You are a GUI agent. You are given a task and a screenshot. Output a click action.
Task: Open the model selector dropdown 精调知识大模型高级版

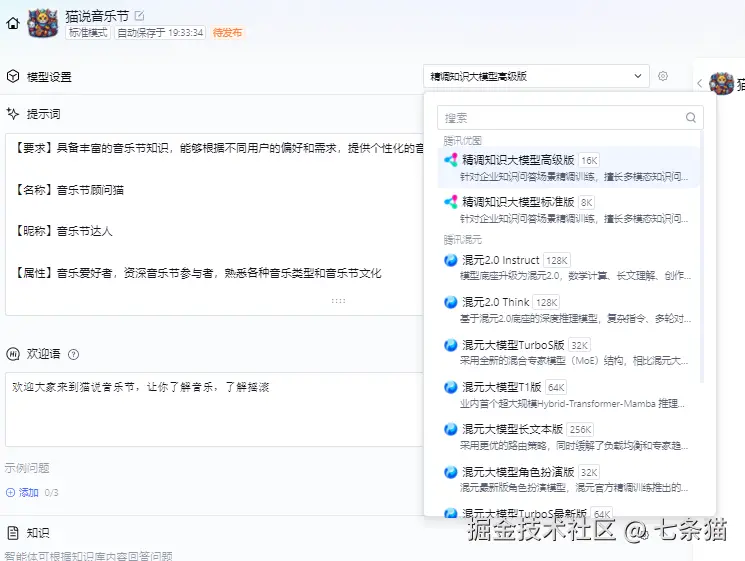click(x=536, y=76)
